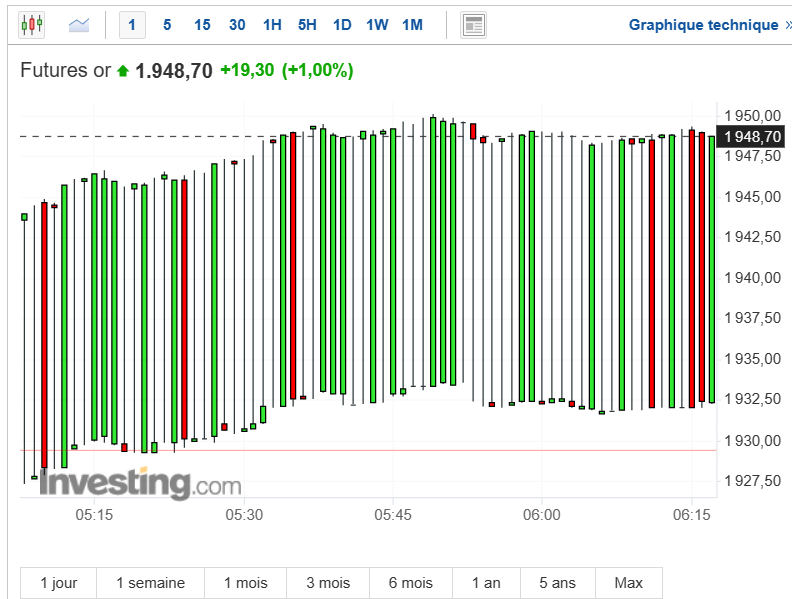Screen dimensions: 792x599
Task: Choose the 5 ans time range
Action: click(557, 583)
